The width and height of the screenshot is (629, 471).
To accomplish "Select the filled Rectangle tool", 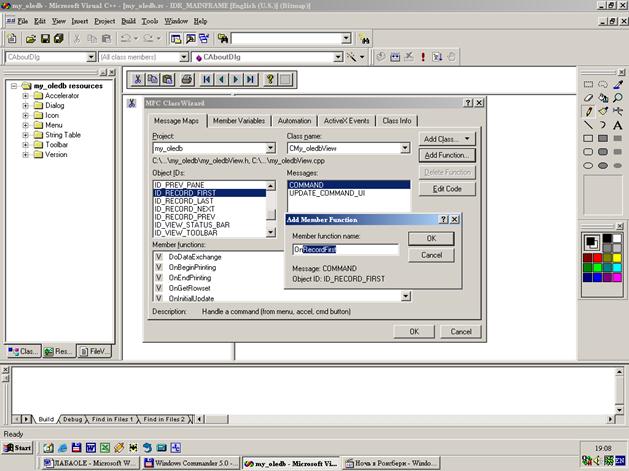I will point(603,138).
